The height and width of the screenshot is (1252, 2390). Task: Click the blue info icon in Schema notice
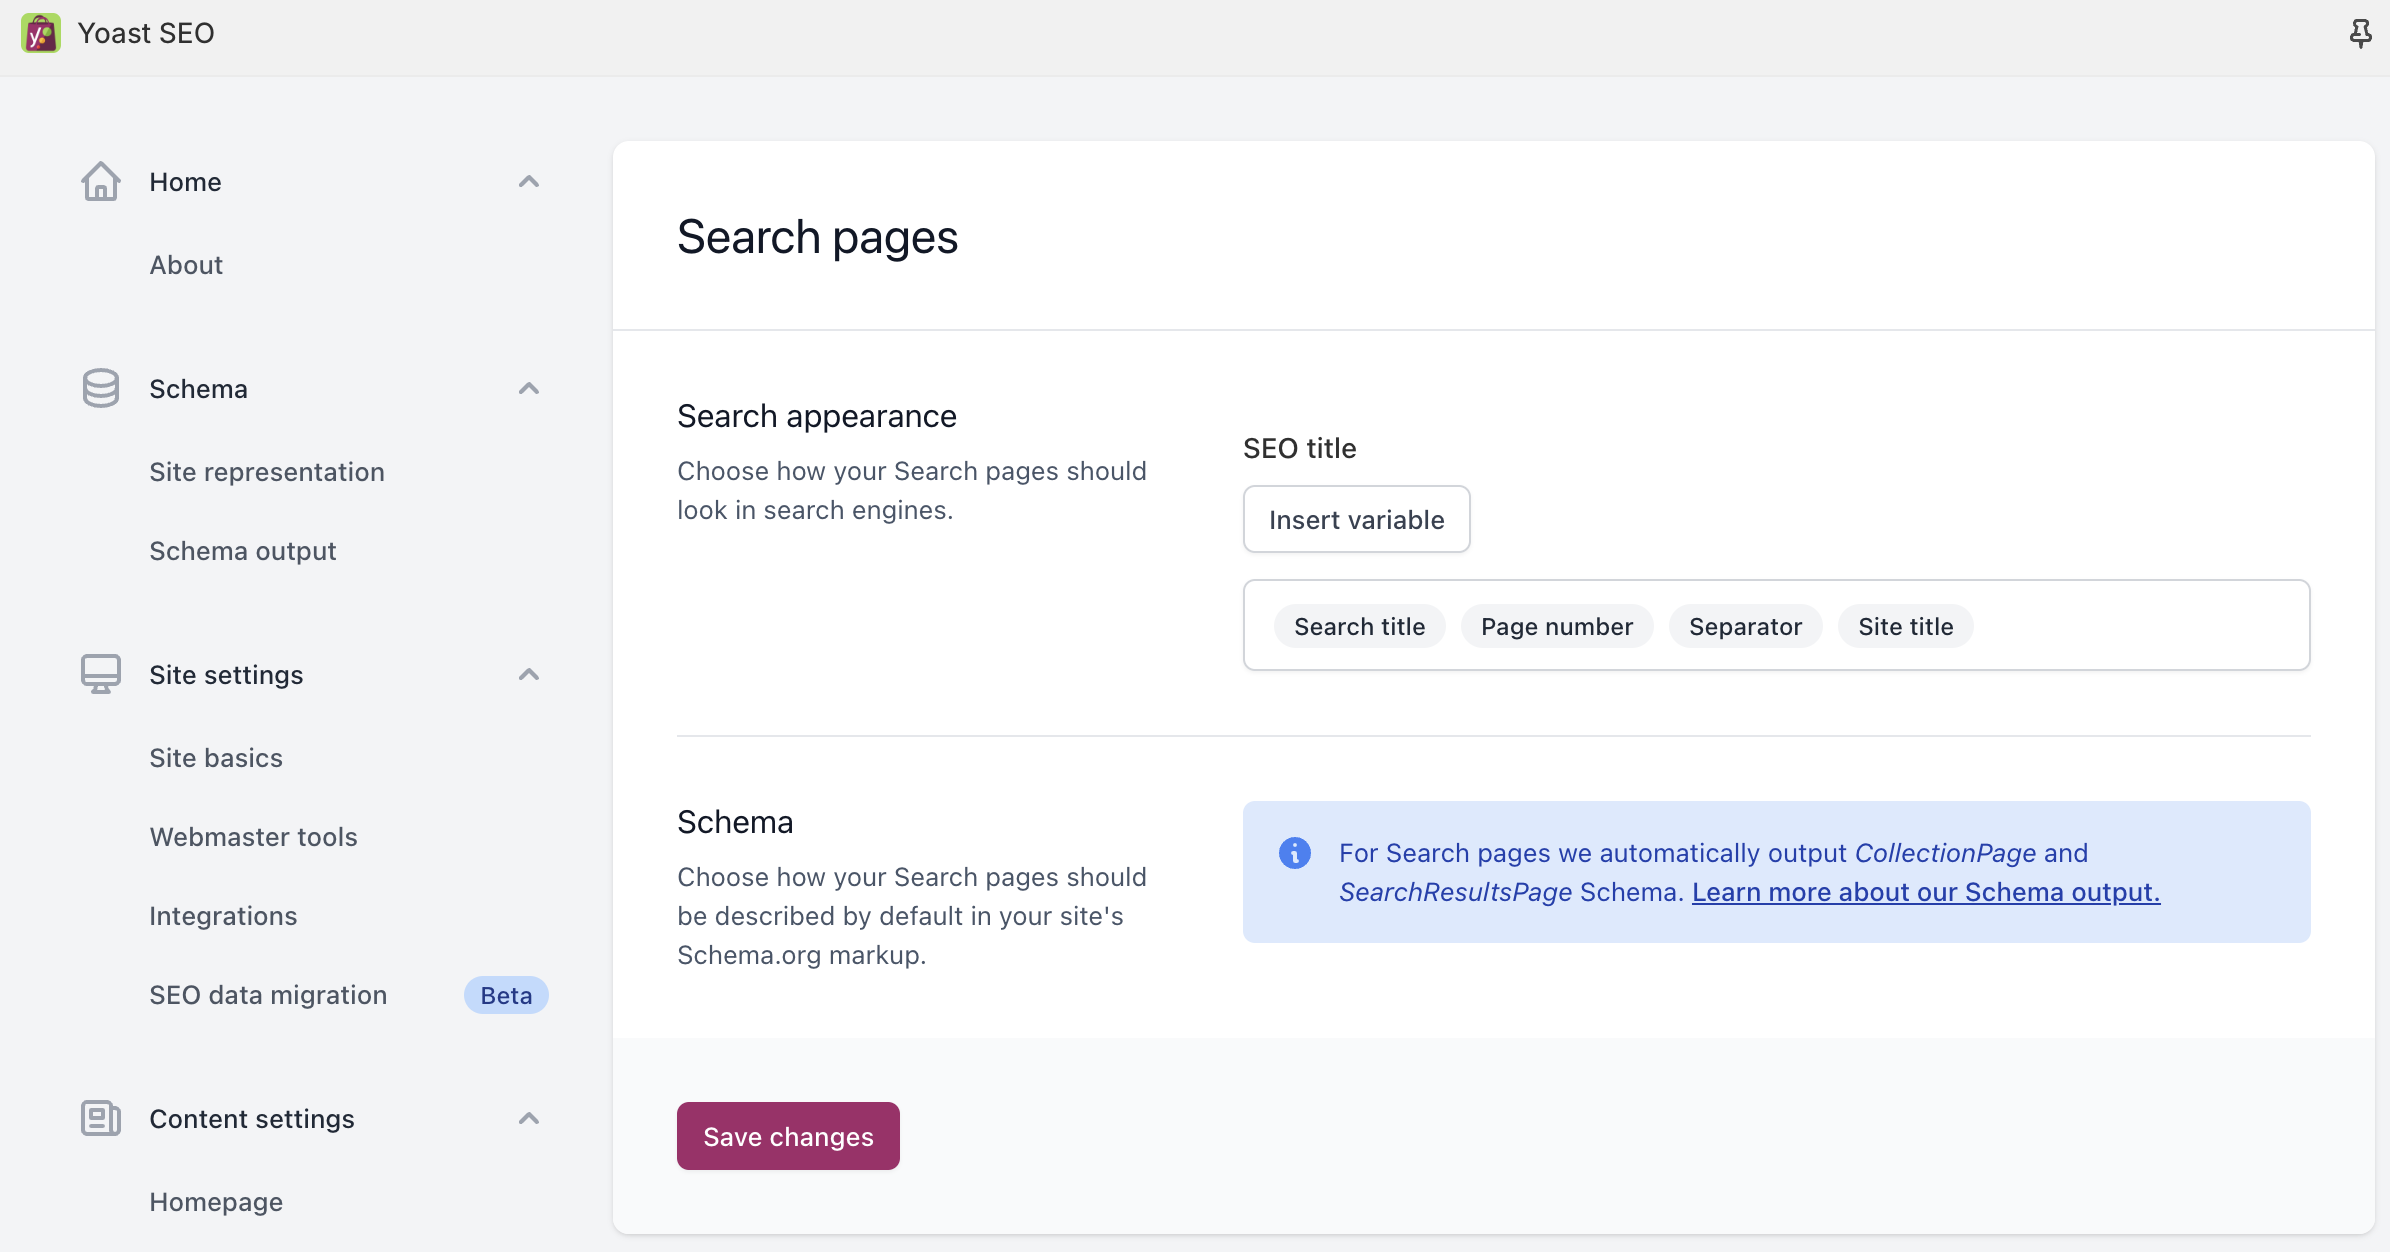tap(1295, 853)
